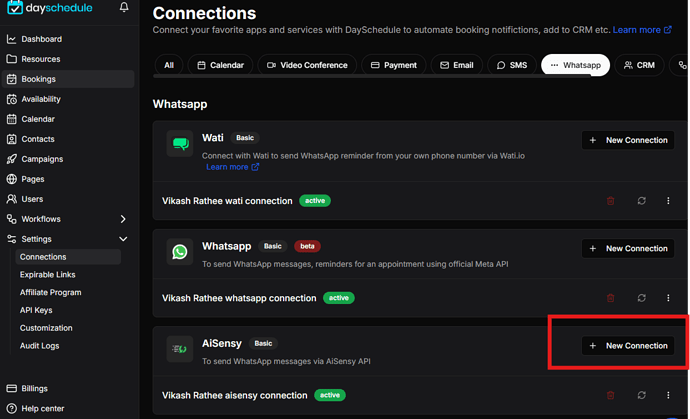The image size is (690, 419).
Task: Click the notification bell icon
Action: click(124, 8)
